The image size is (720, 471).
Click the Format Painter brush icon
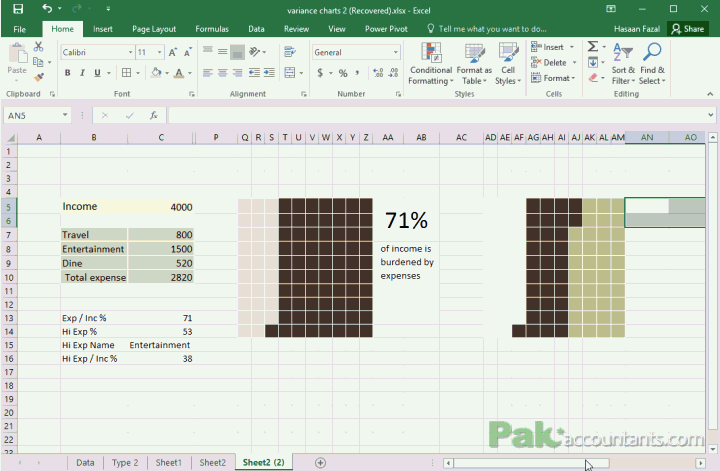(x=39, y=77)
